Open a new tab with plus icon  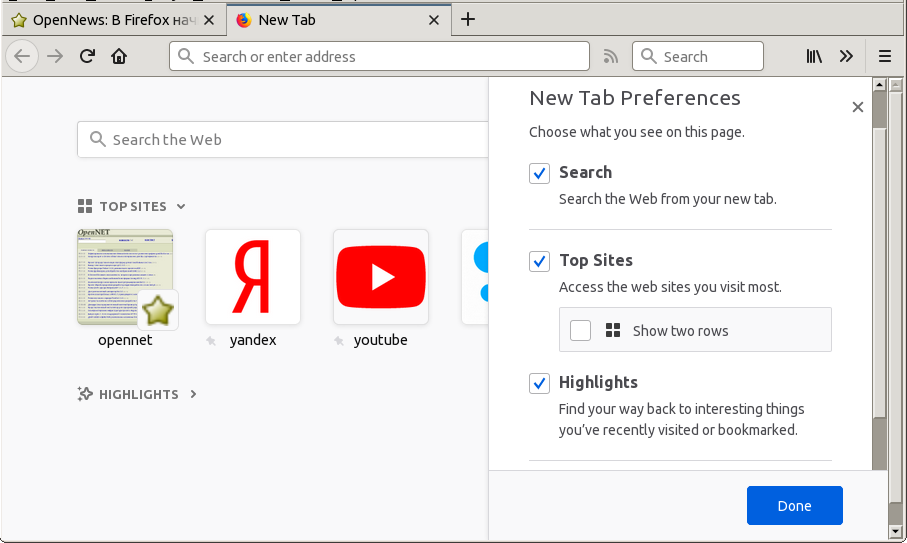point(468,19)
